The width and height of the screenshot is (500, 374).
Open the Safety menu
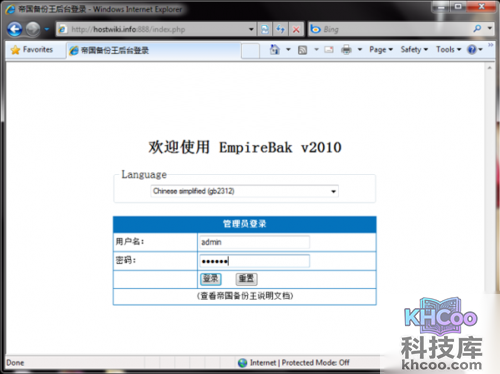[x=414, y=50]
